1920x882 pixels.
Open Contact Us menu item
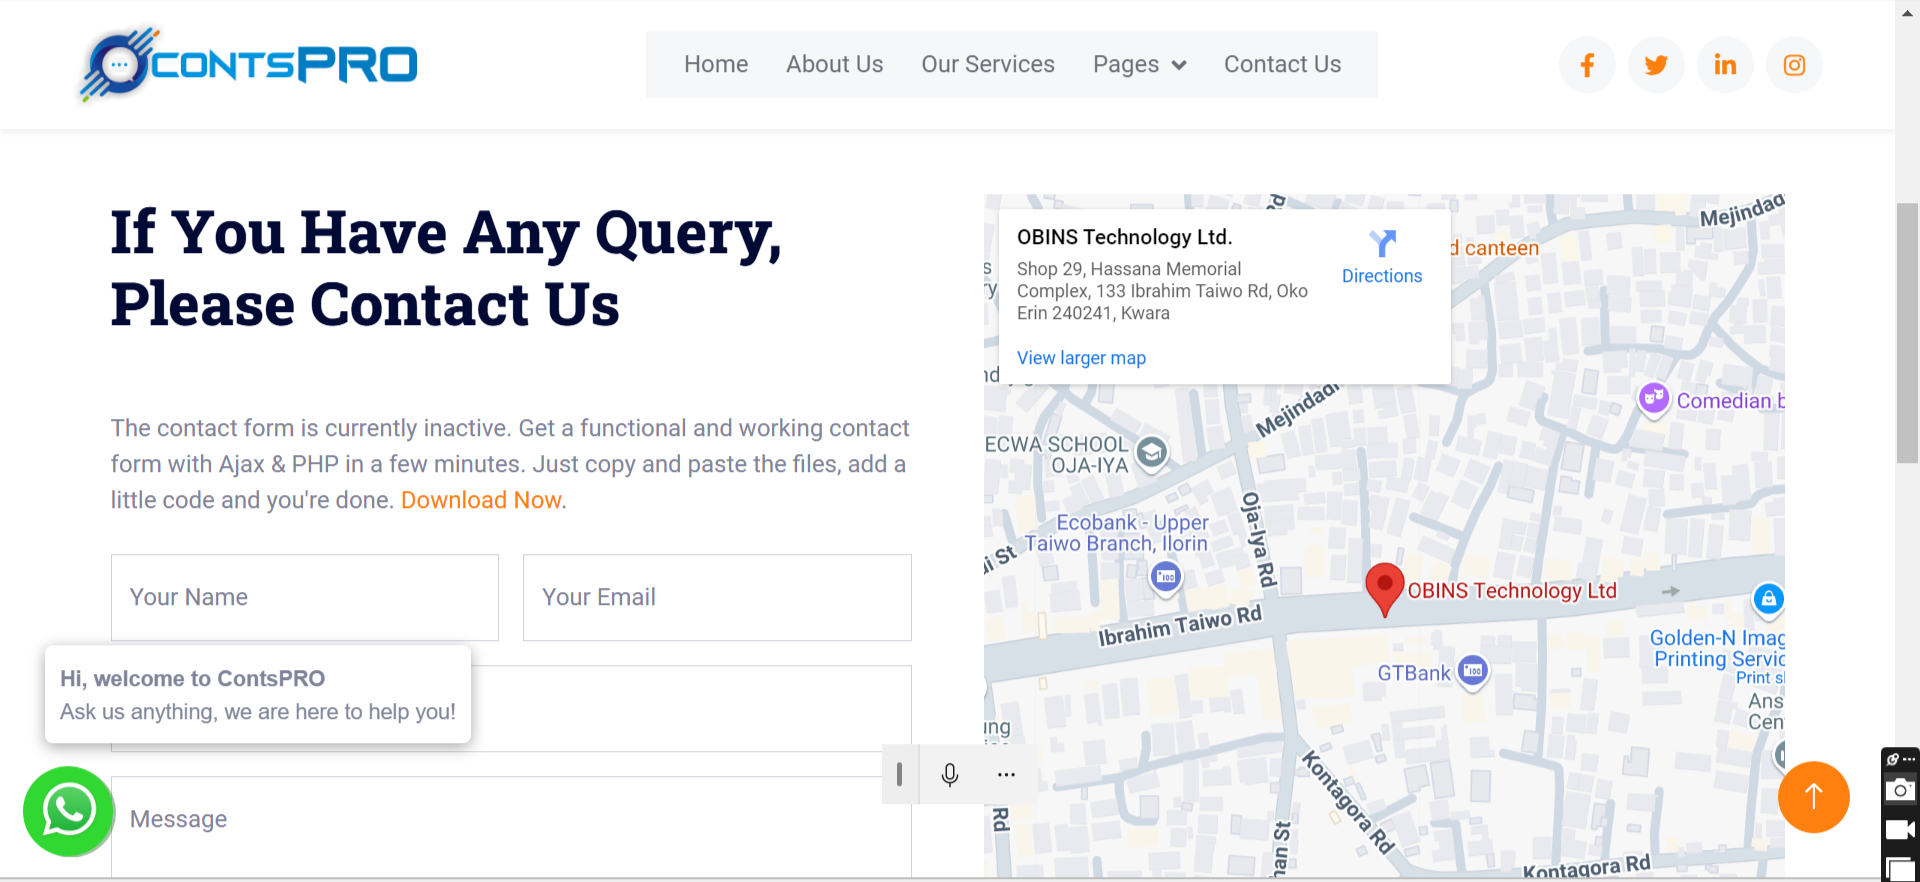click(x=1283, y=64)
